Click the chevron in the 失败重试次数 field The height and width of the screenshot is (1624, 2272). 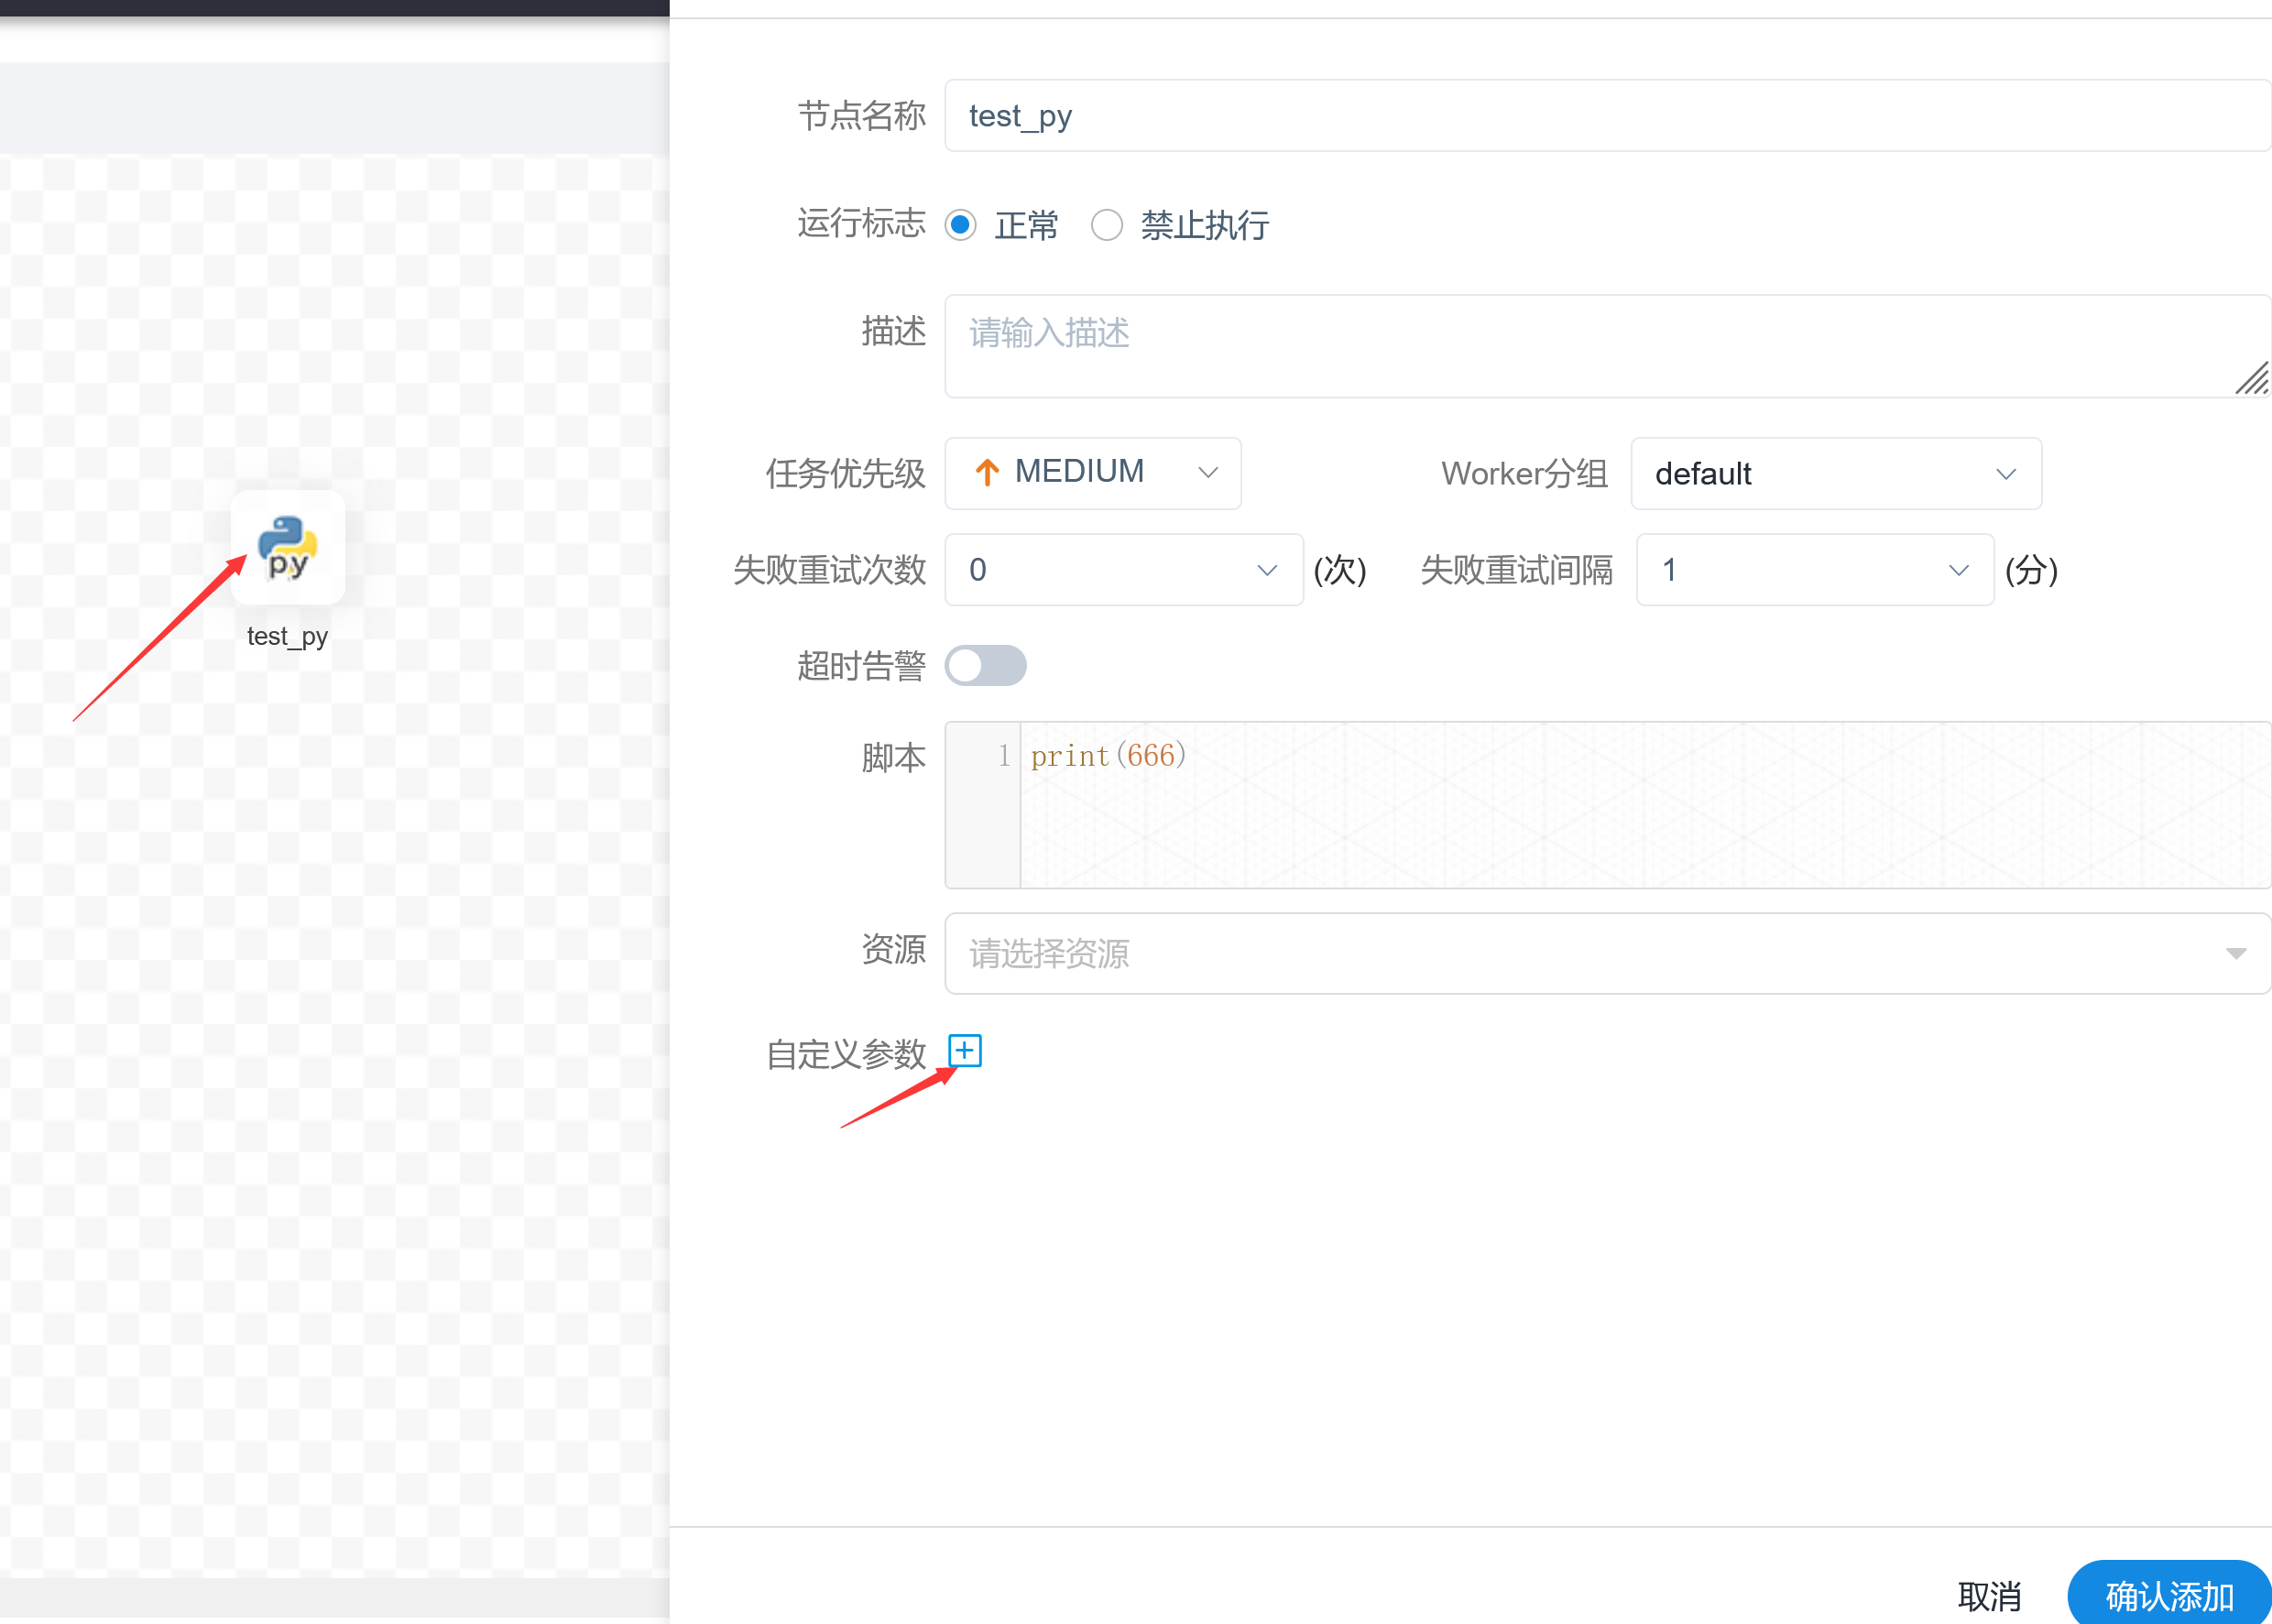[1266, 570]
